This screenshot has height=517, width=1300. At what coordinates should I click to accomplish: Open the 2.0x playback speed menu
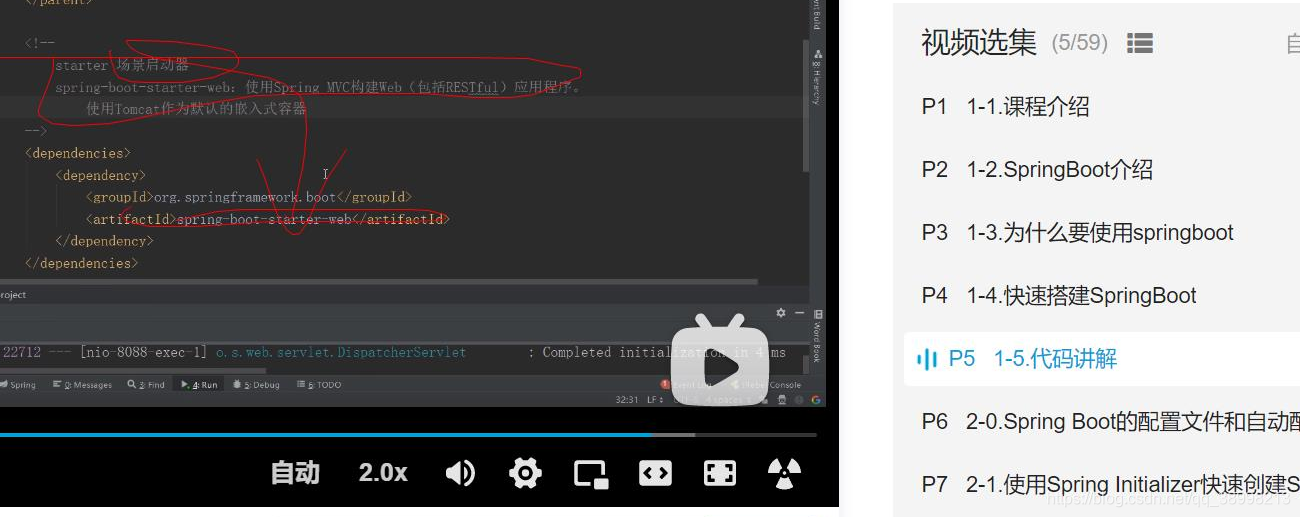[383, 473]
